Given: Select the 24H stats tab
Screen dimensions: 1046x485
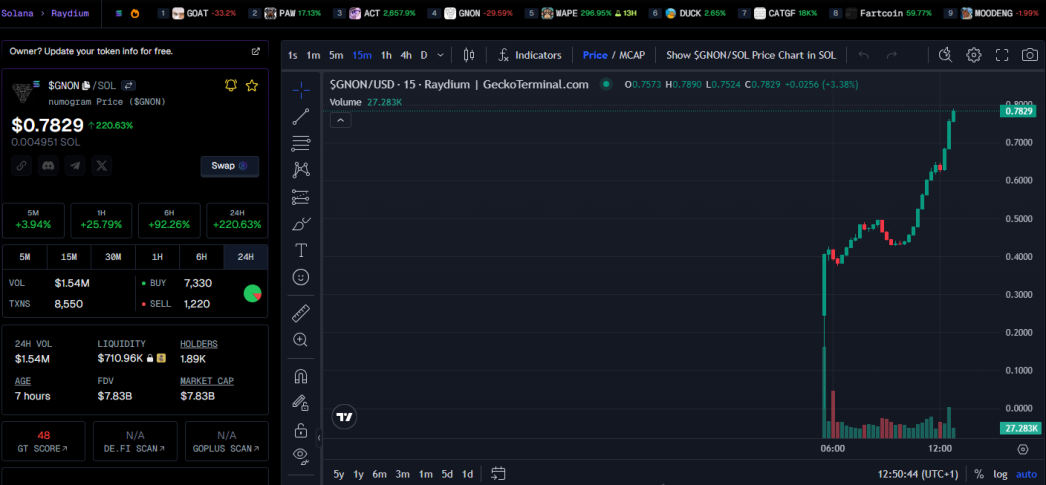Looking at the screenshot, I should (245, 257).
